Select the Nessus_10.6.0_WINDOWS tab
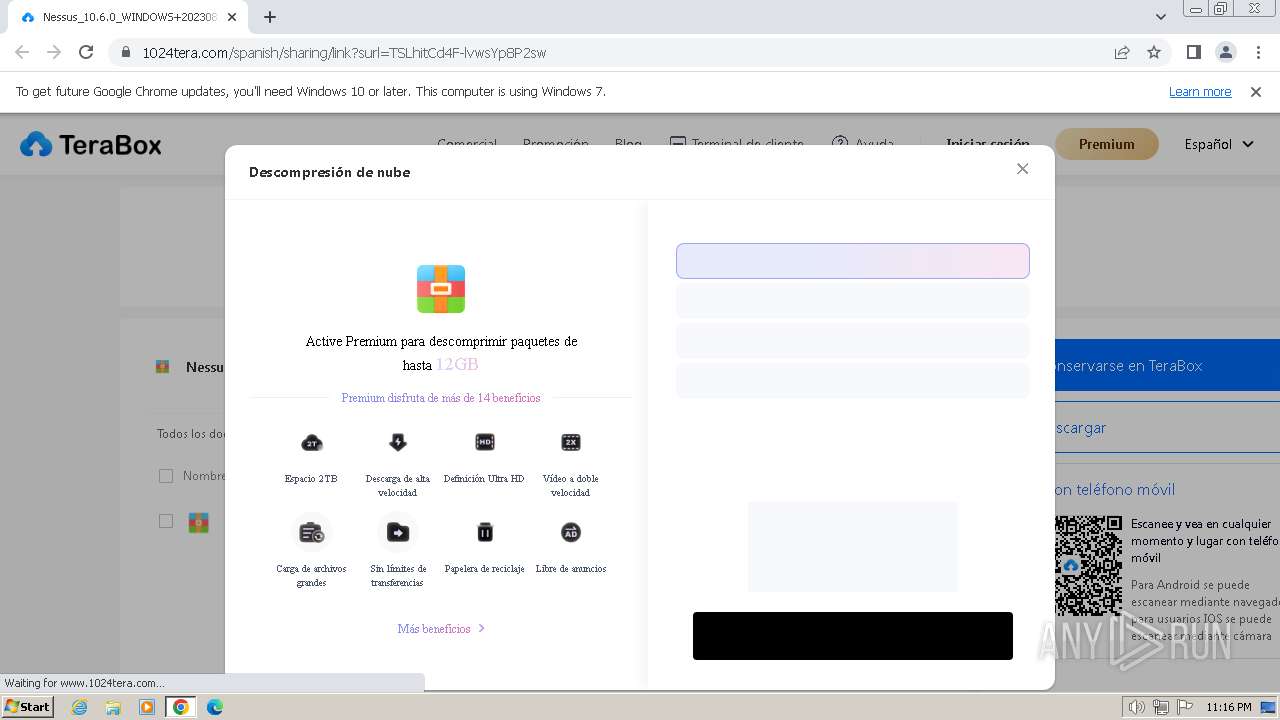 127,17
